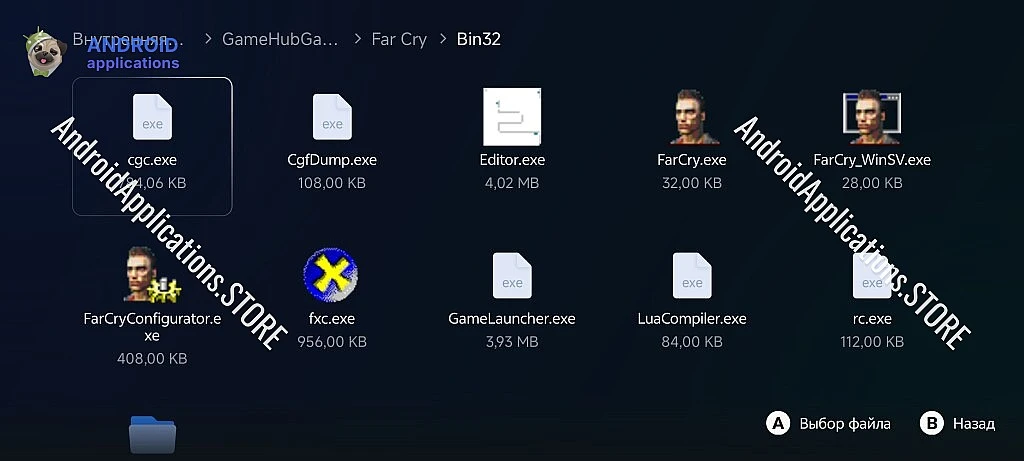Click the Bin32 breadcrumb item
Viewport: 1024px width, 461px height.
tap(478, 39)
